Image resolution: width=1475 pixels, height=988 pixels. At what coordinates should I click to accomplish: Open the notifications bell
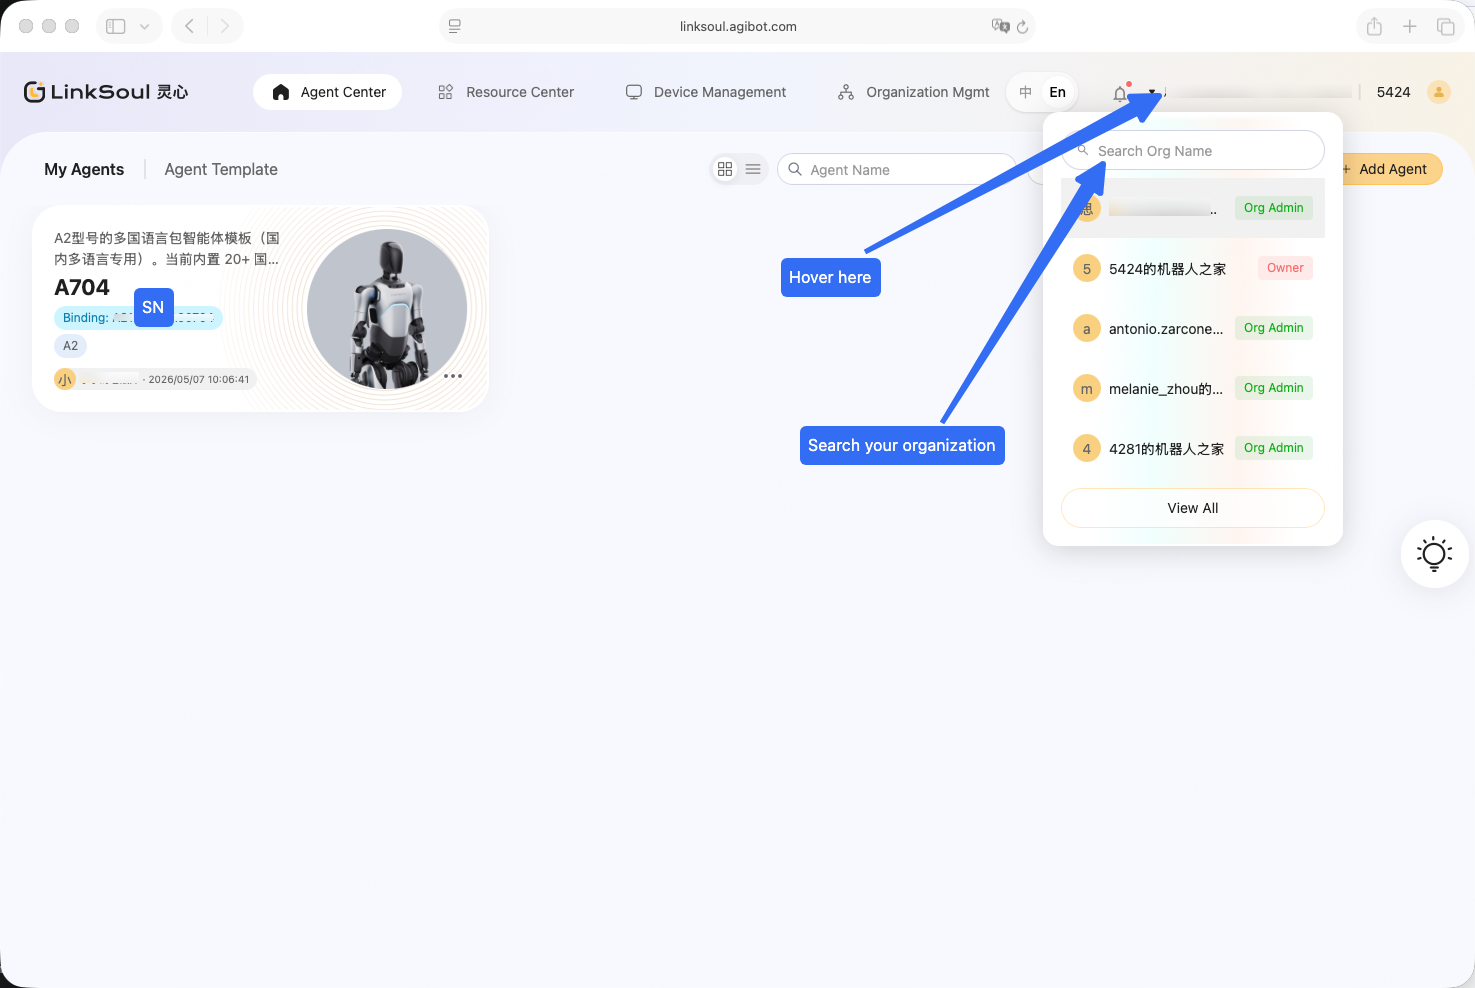click(x=1120, y=94)
